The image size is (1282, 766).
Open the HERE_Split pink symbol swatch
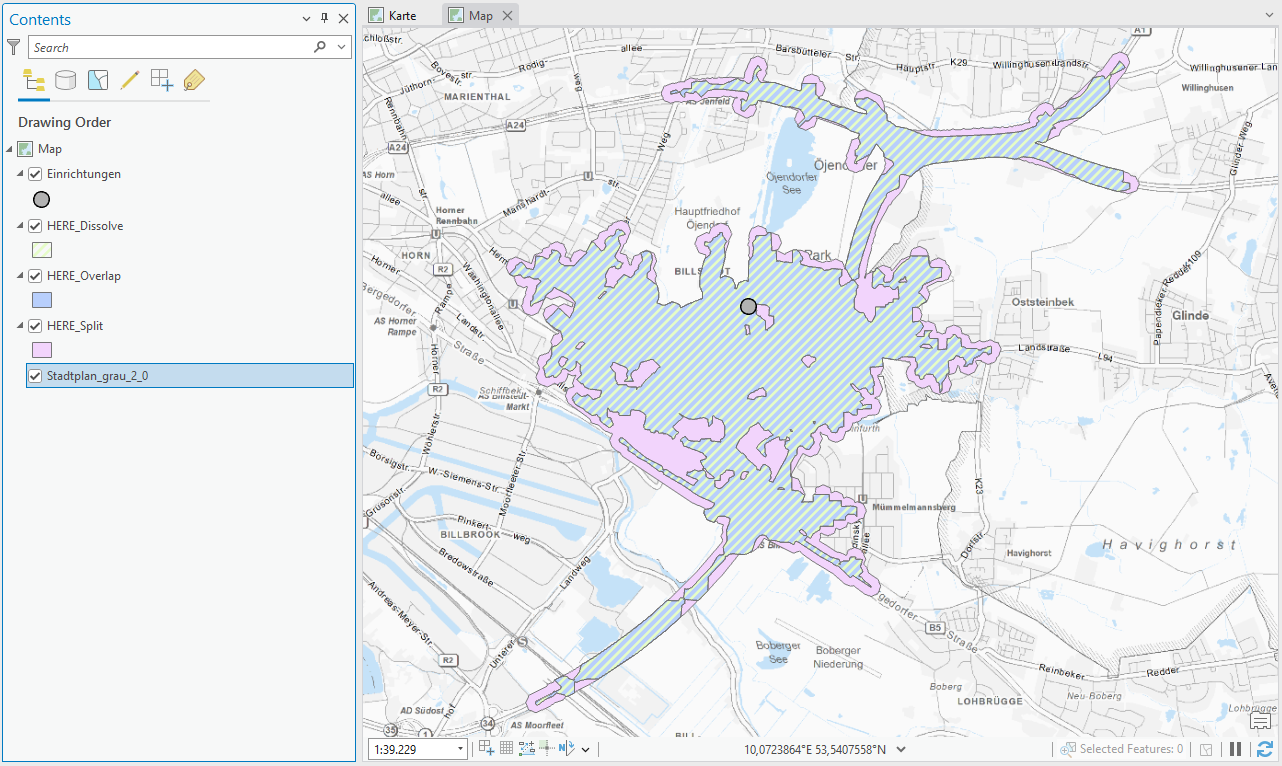(x=42, y=350)
